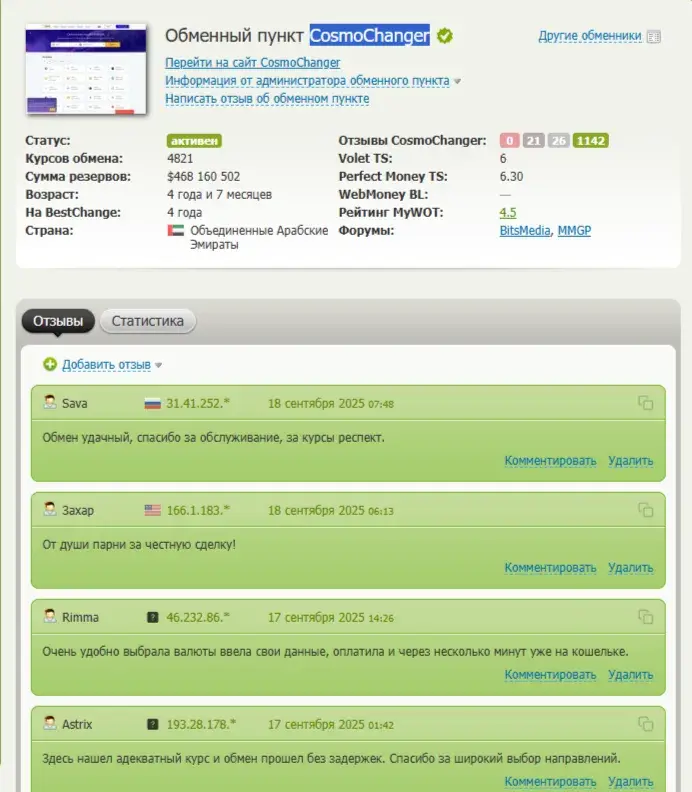Click the user avatar icon next to Astrix

(50, 723)
